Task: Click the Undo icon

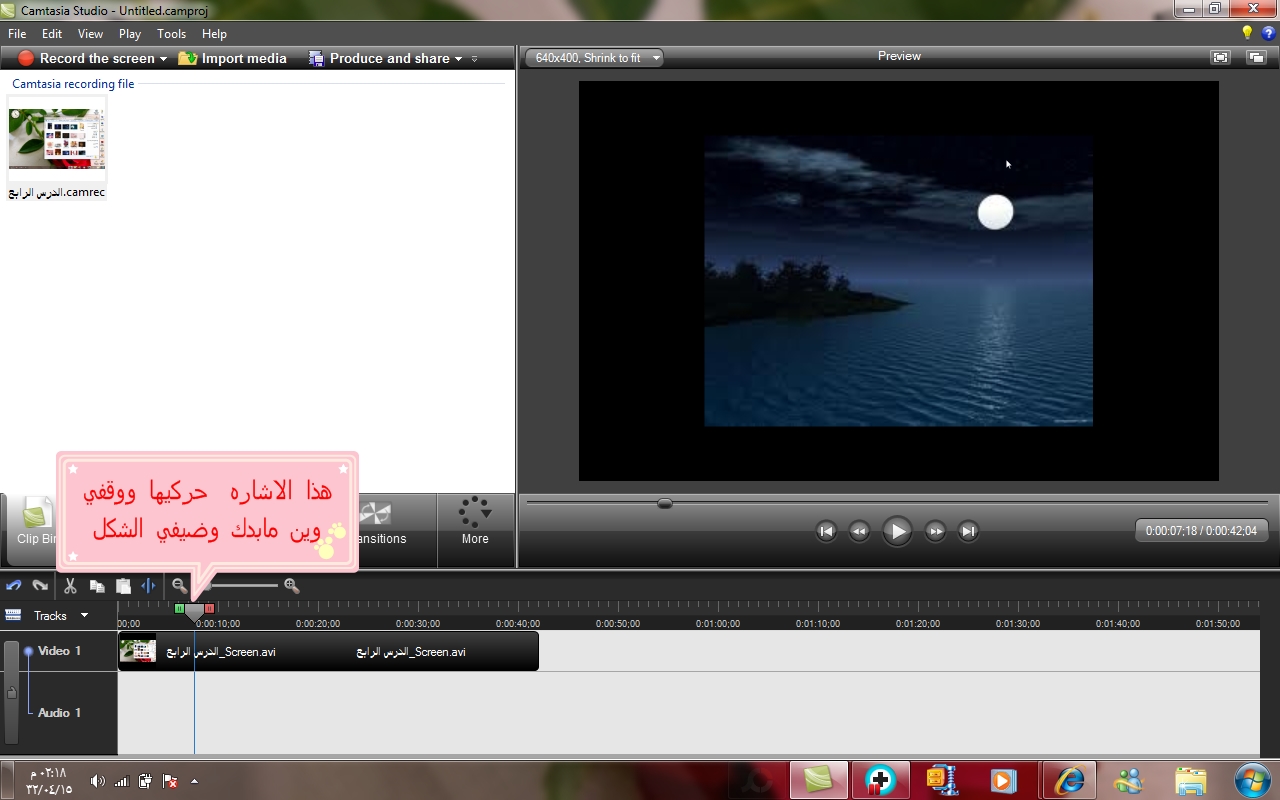Action: 14,586
